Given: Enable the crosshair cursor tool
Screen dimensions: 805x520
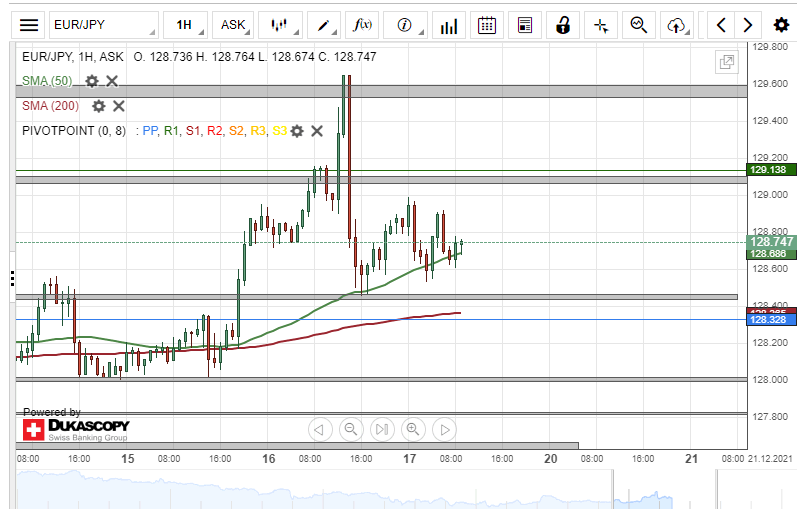Looking at the screenshot, I should (601, 25).
